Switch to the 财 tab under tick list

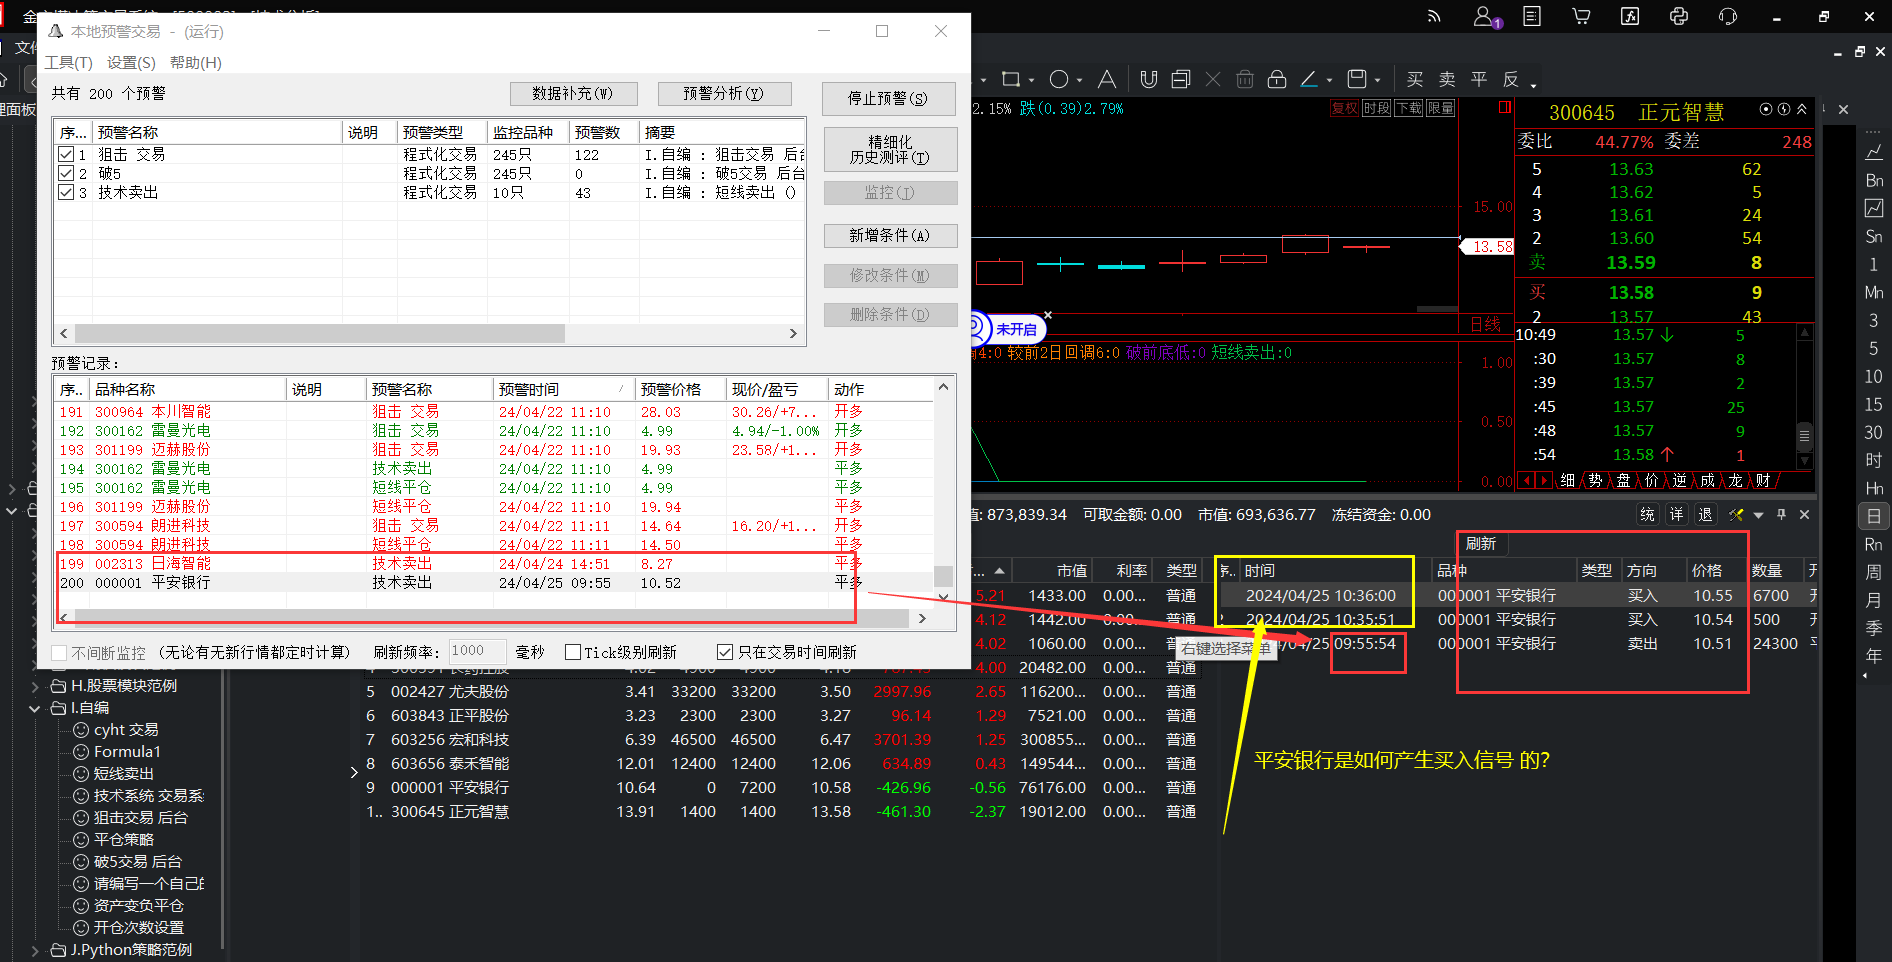1763,480
